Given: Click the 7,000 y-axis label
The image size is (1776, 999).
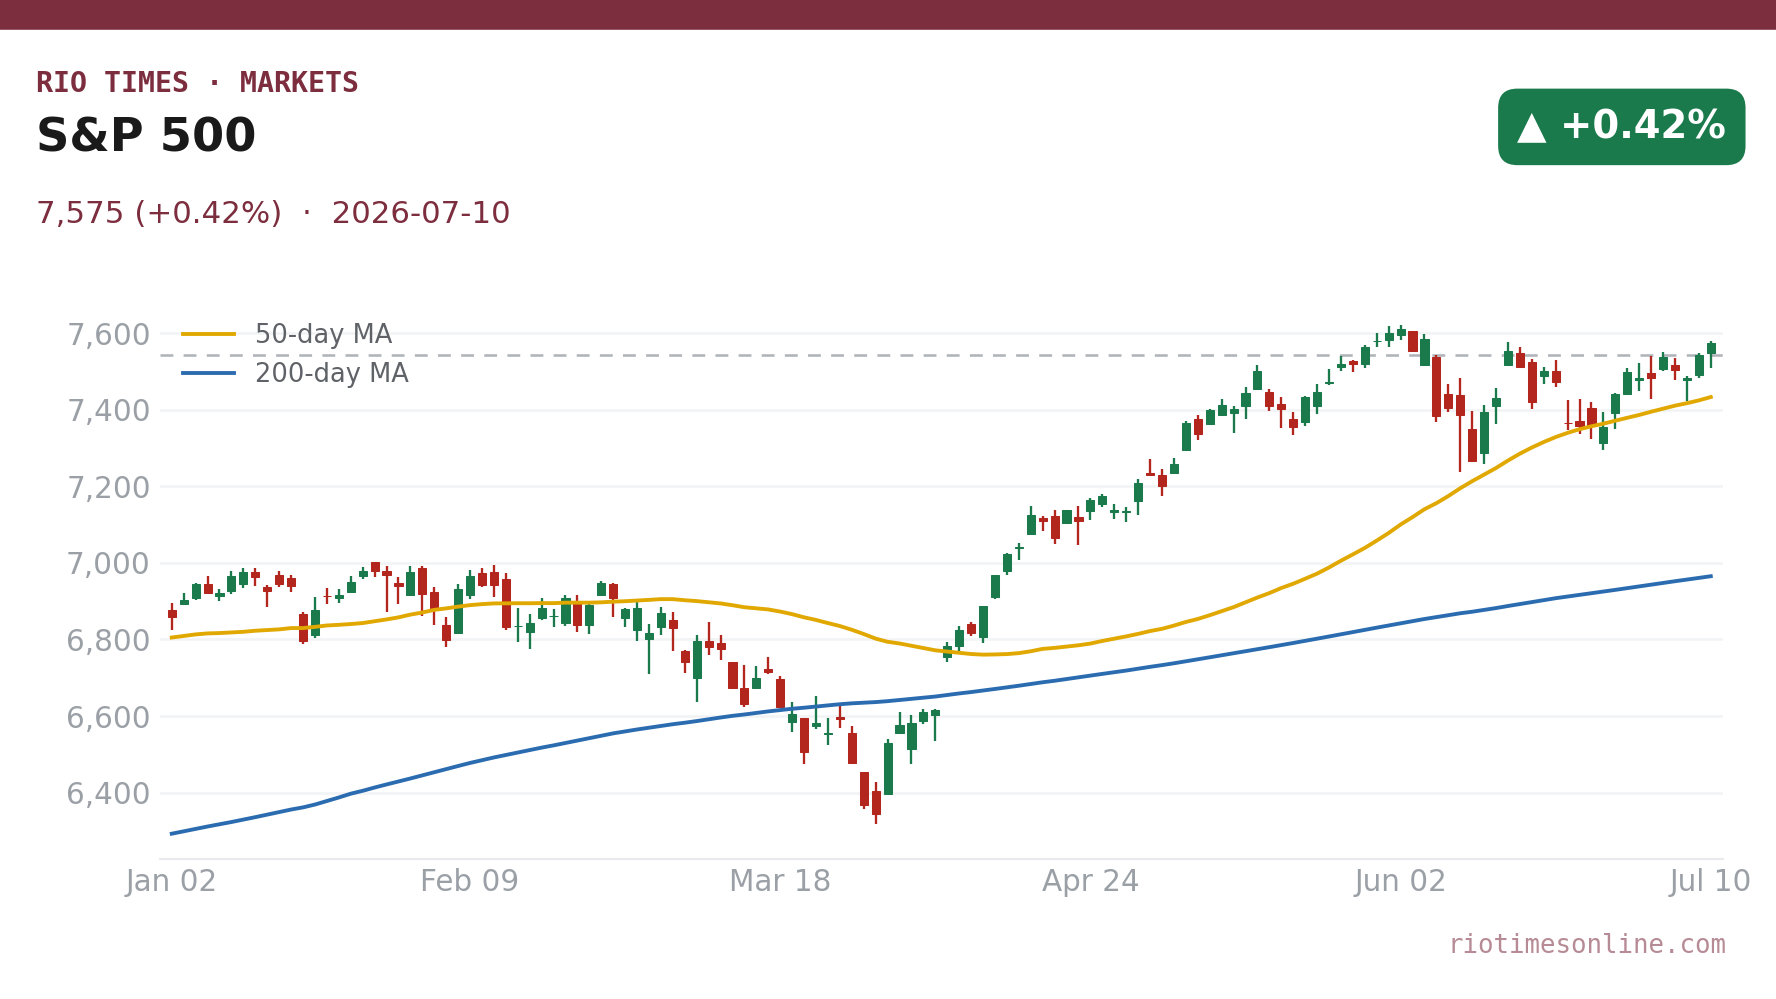Looking at the screenshot, I should pos(108,564).
